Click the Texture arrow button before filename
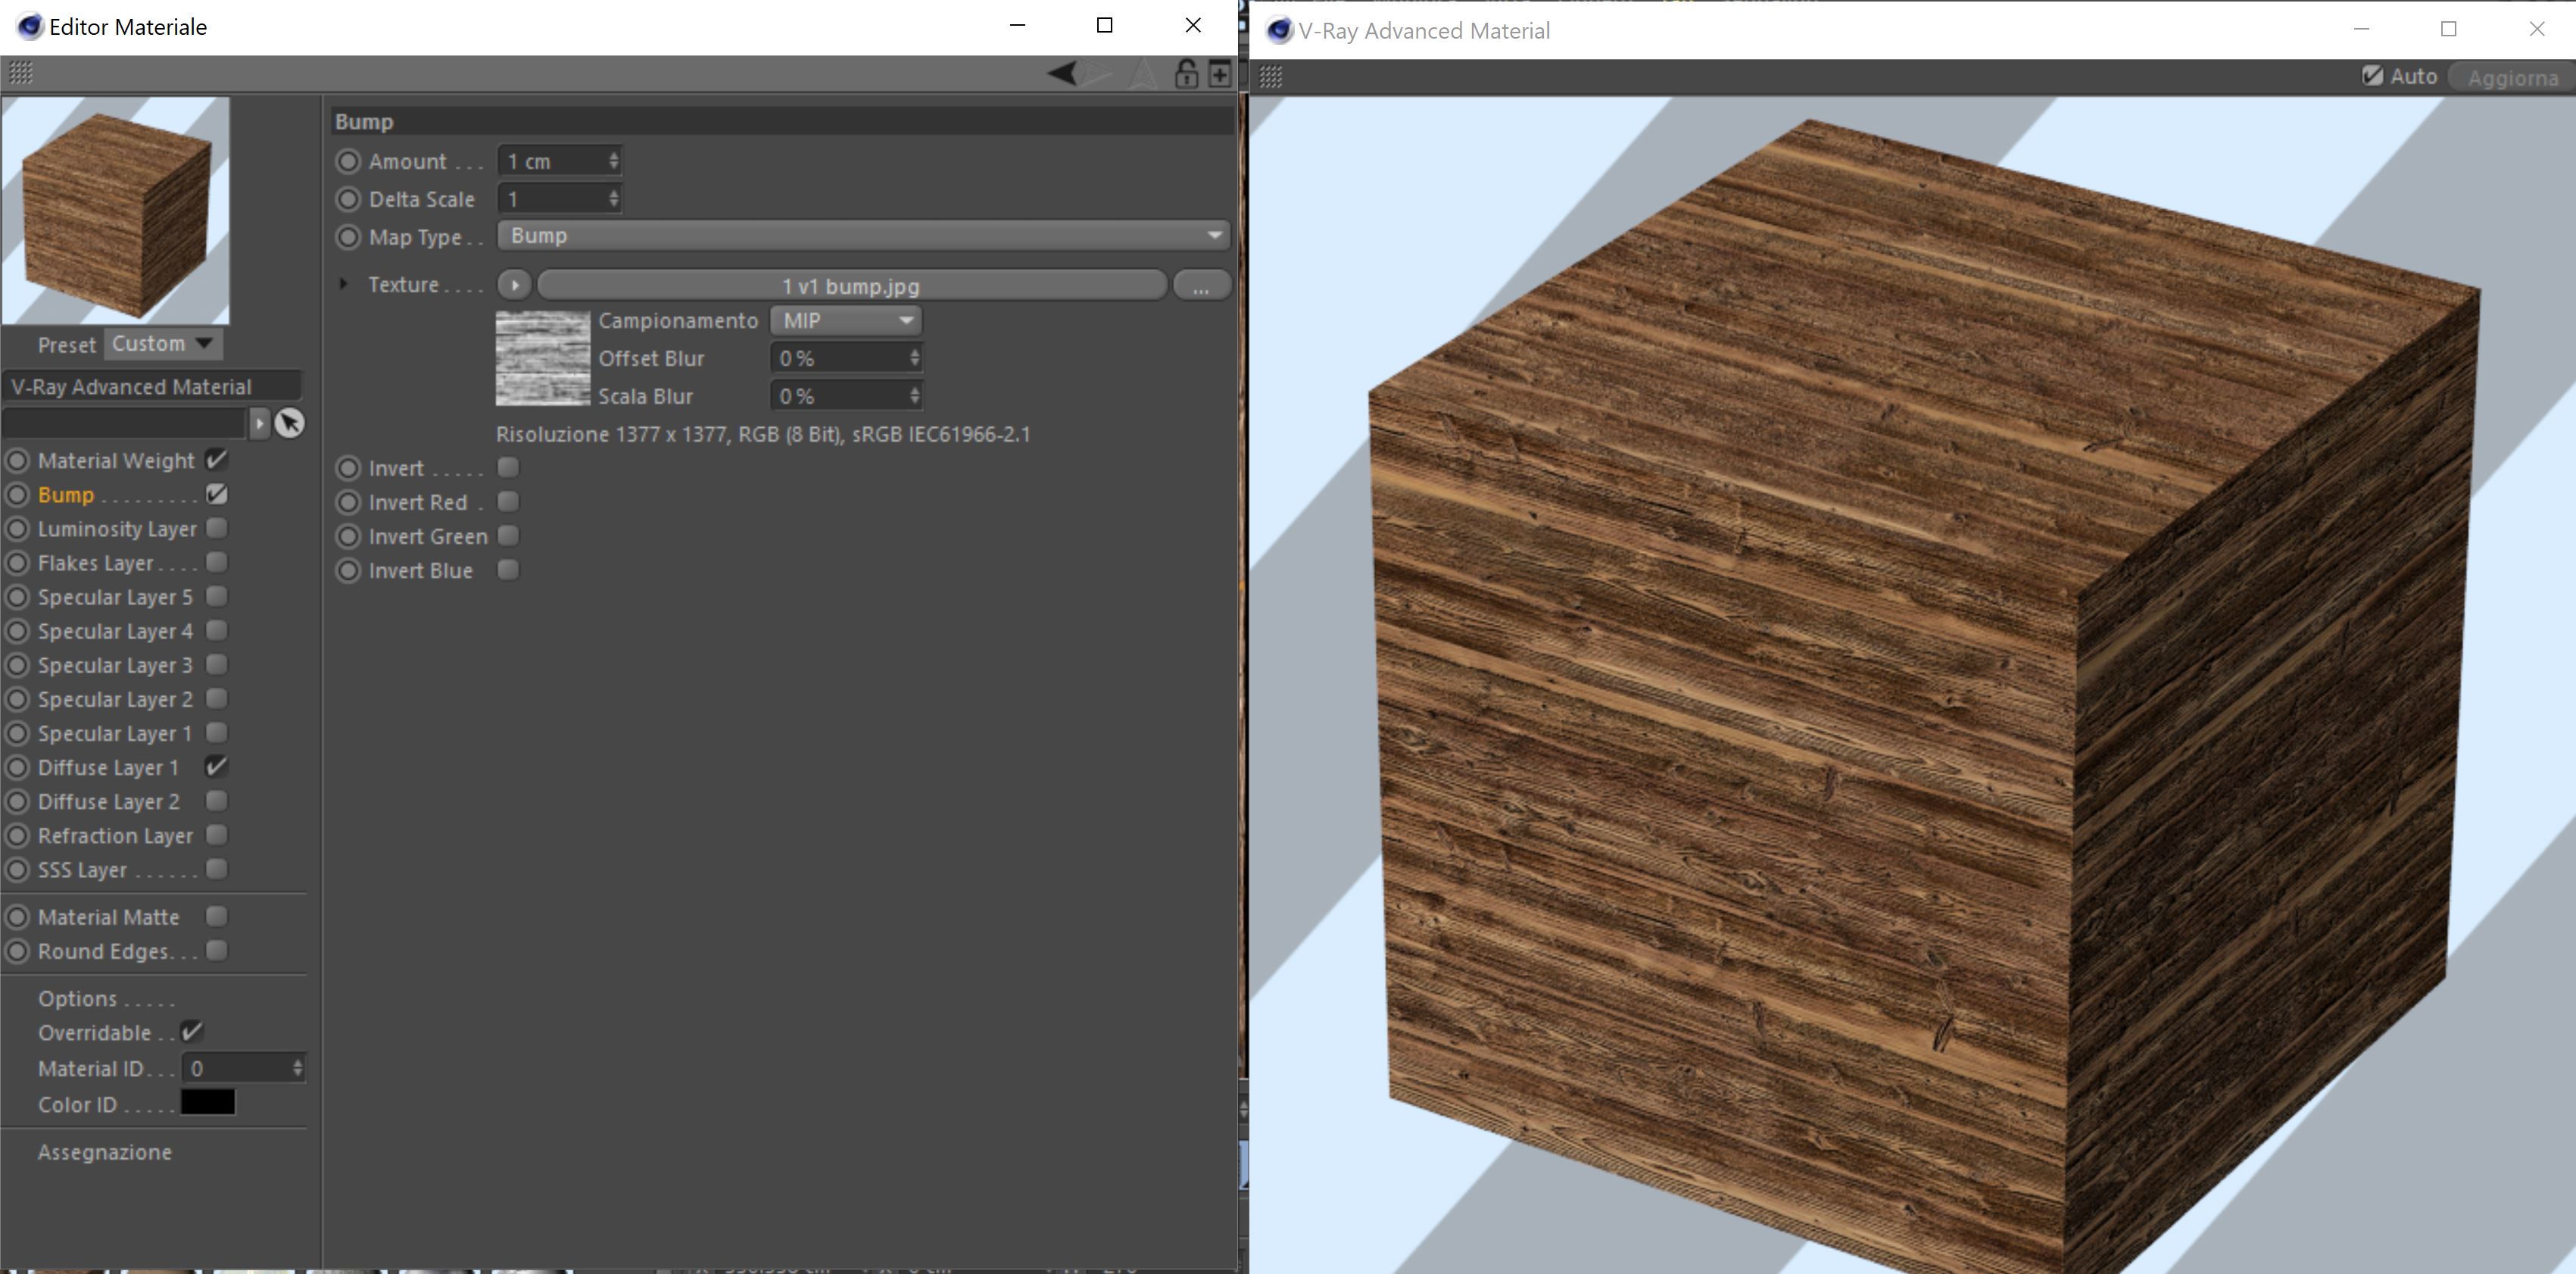Image resolution: width=2576 pixels, height=1274 pixels. [514, 285]
